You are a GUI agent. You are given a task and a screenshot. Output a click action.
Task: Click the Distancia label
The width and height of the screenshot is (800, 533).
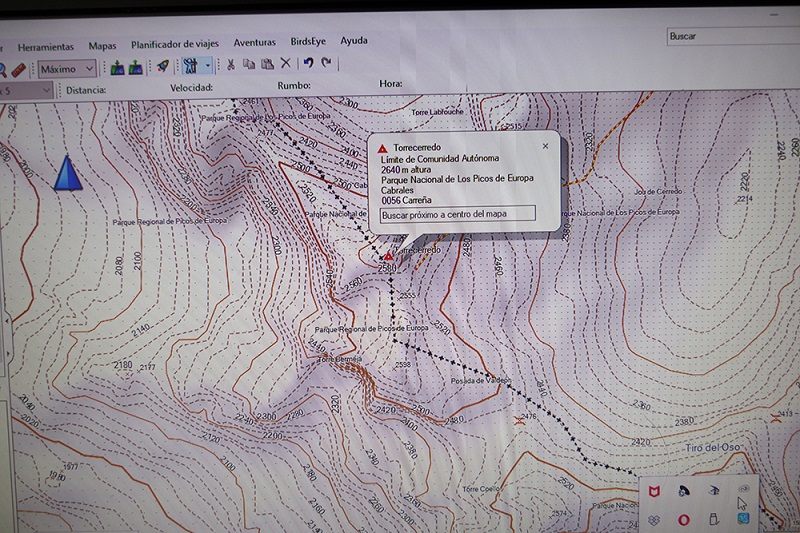[x=86, y=90]
